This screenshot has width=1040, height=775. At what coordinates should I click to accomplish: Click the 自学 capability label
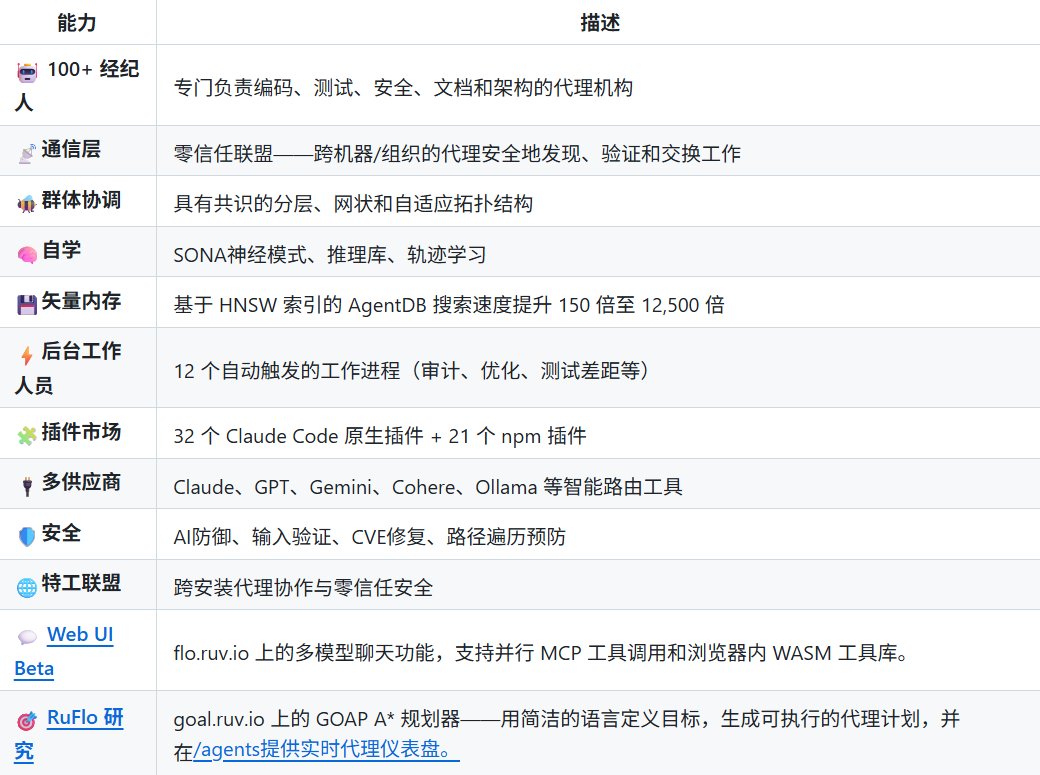pyautogui.click(x=61, y=250)
